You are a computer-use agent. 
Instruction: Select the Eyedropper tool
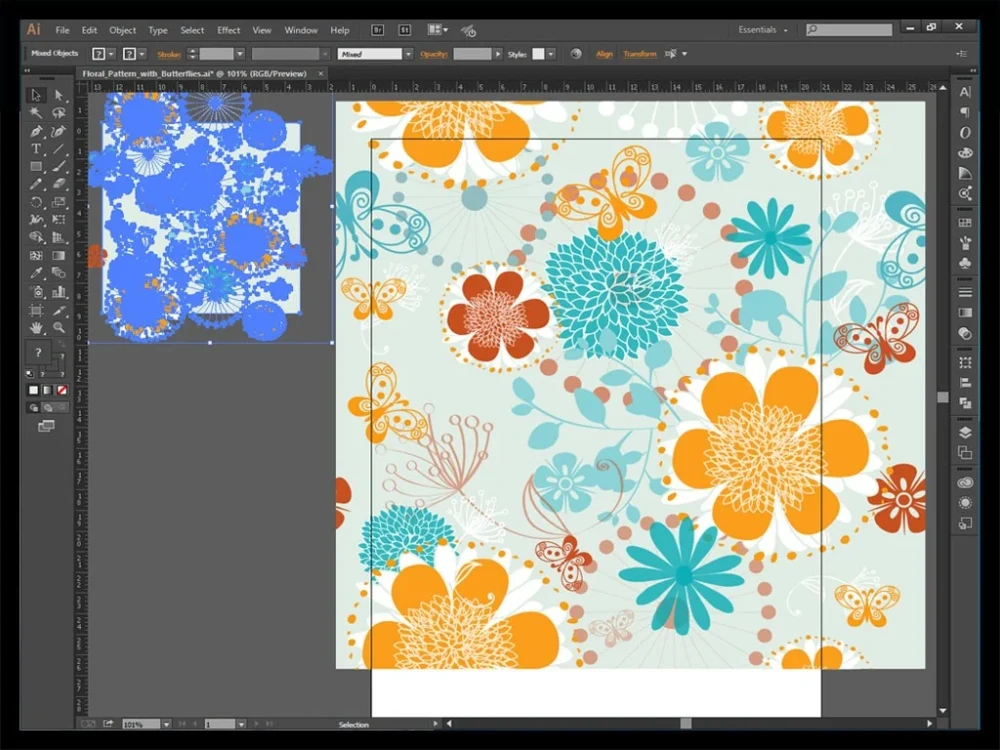36,274
